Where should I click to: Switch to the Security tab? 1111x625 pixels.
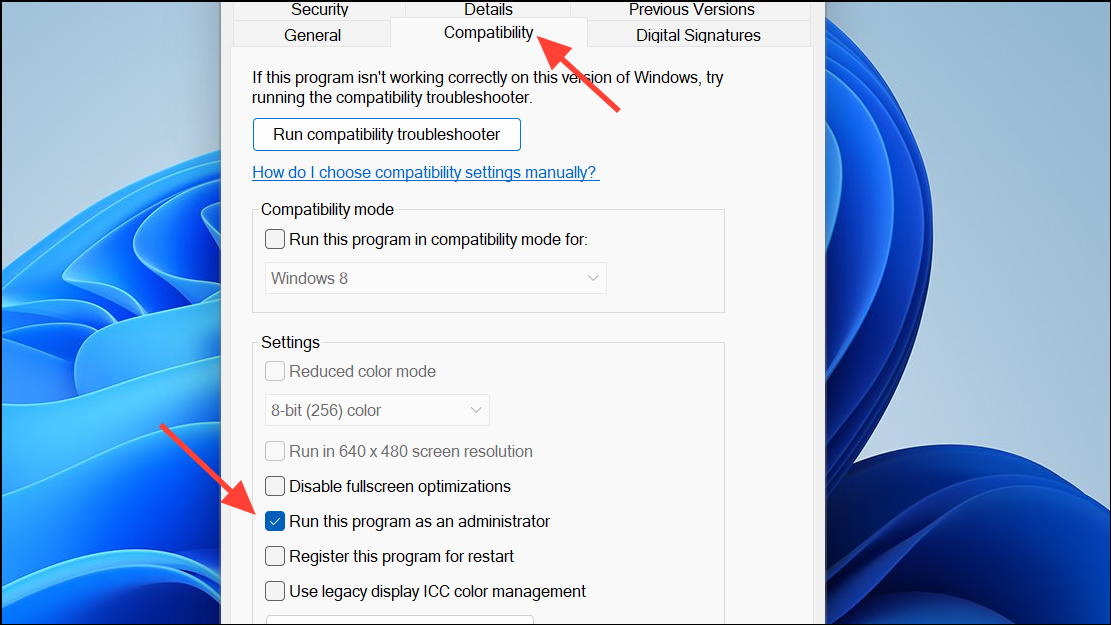tap(319, 9)
